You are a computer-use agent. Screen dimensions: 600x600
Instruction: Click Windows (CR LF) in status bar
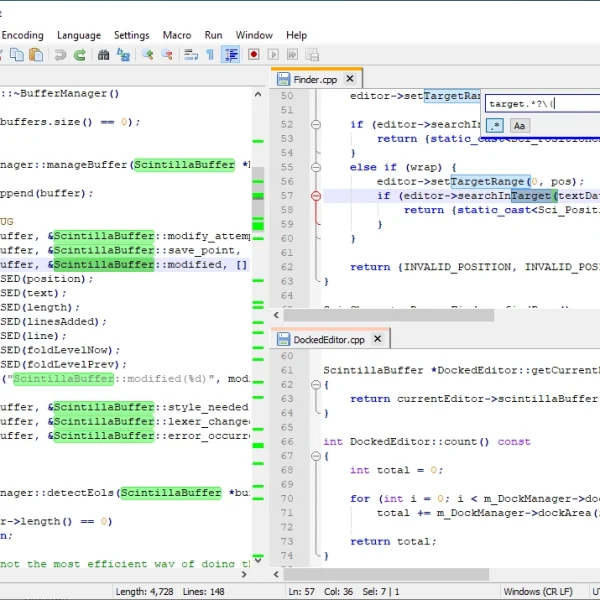538,592
